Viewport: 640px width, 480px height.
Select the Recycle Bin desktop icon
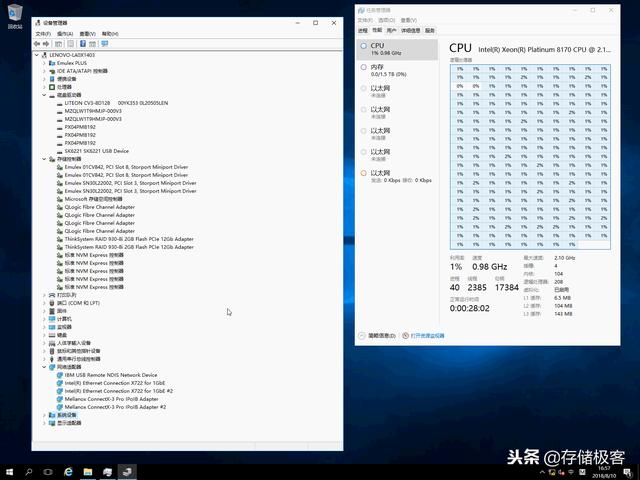(15, 16)
